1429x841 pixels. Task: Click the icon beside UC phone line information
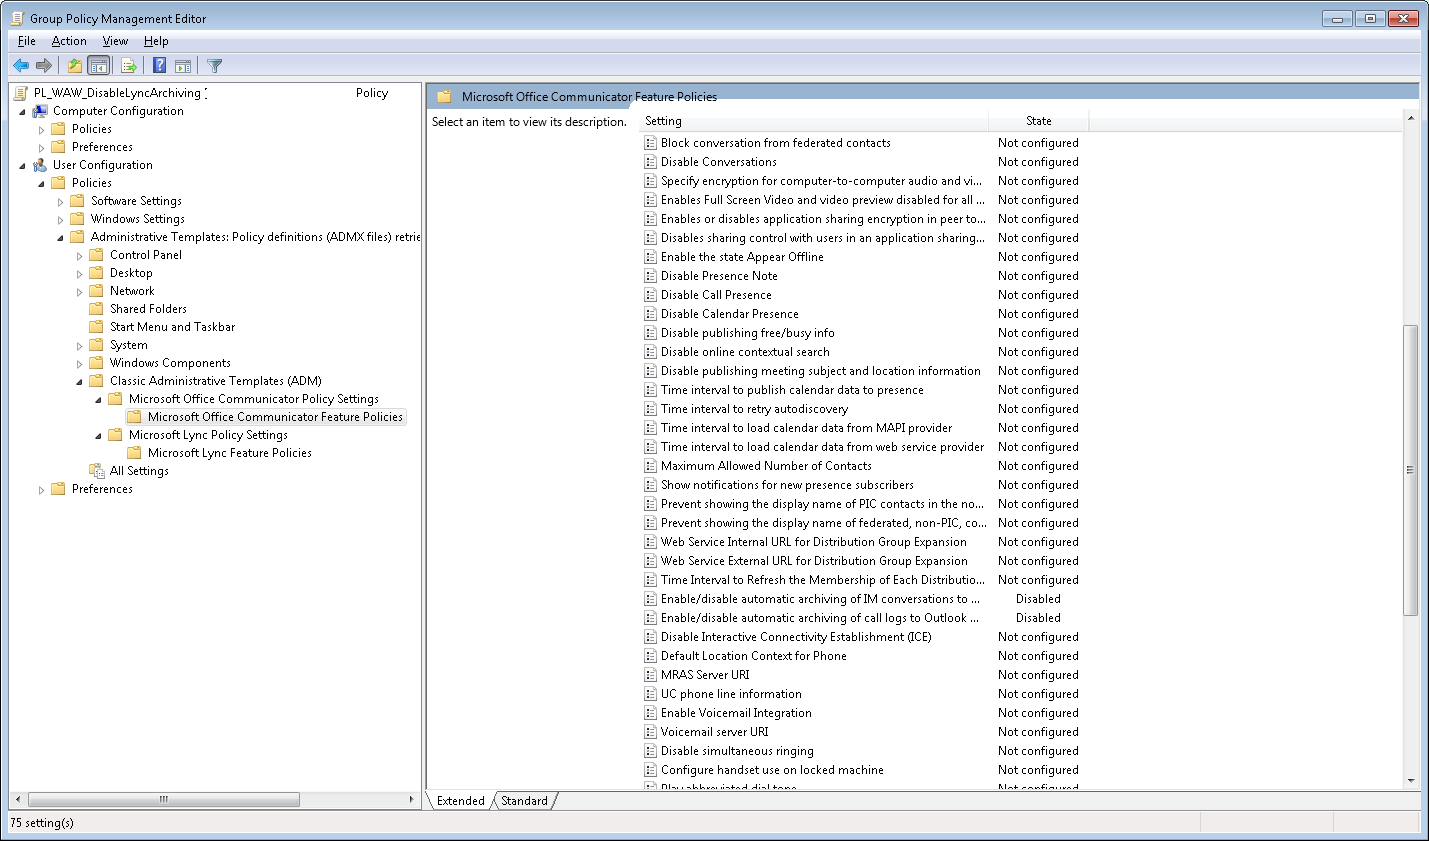650,694
